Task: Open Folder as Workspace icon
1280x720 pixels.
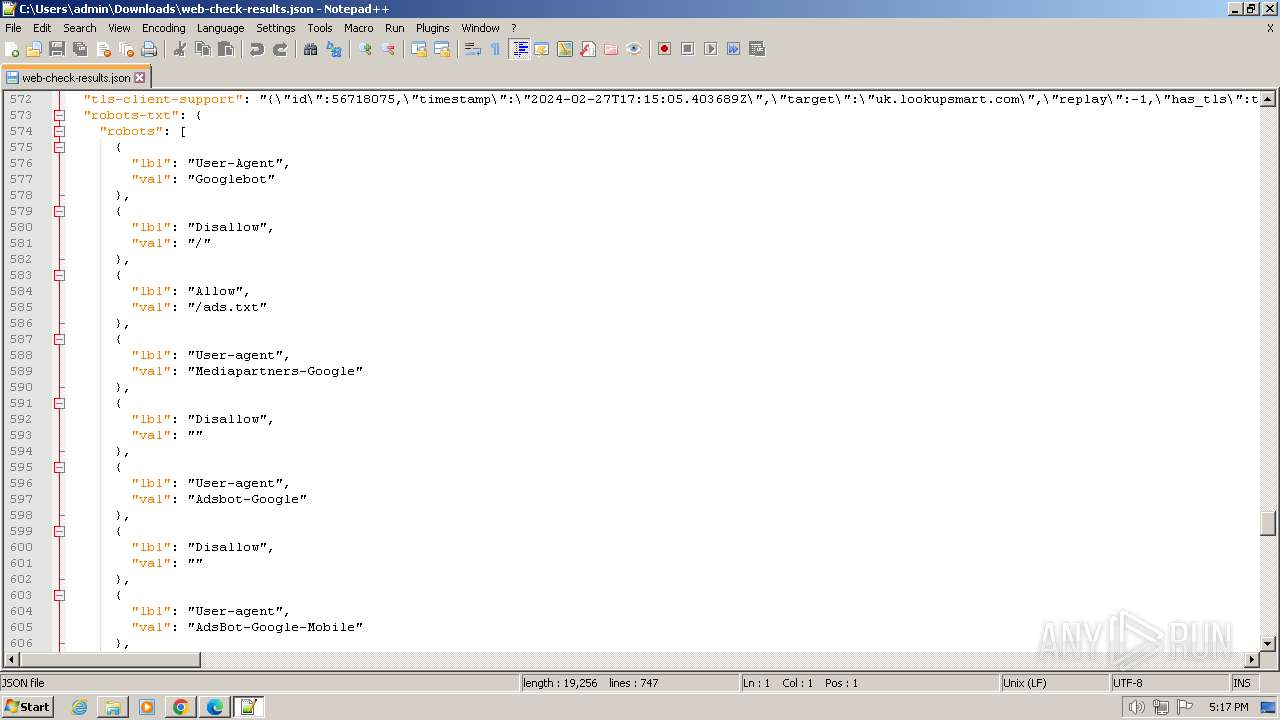Action: (611, 49)
